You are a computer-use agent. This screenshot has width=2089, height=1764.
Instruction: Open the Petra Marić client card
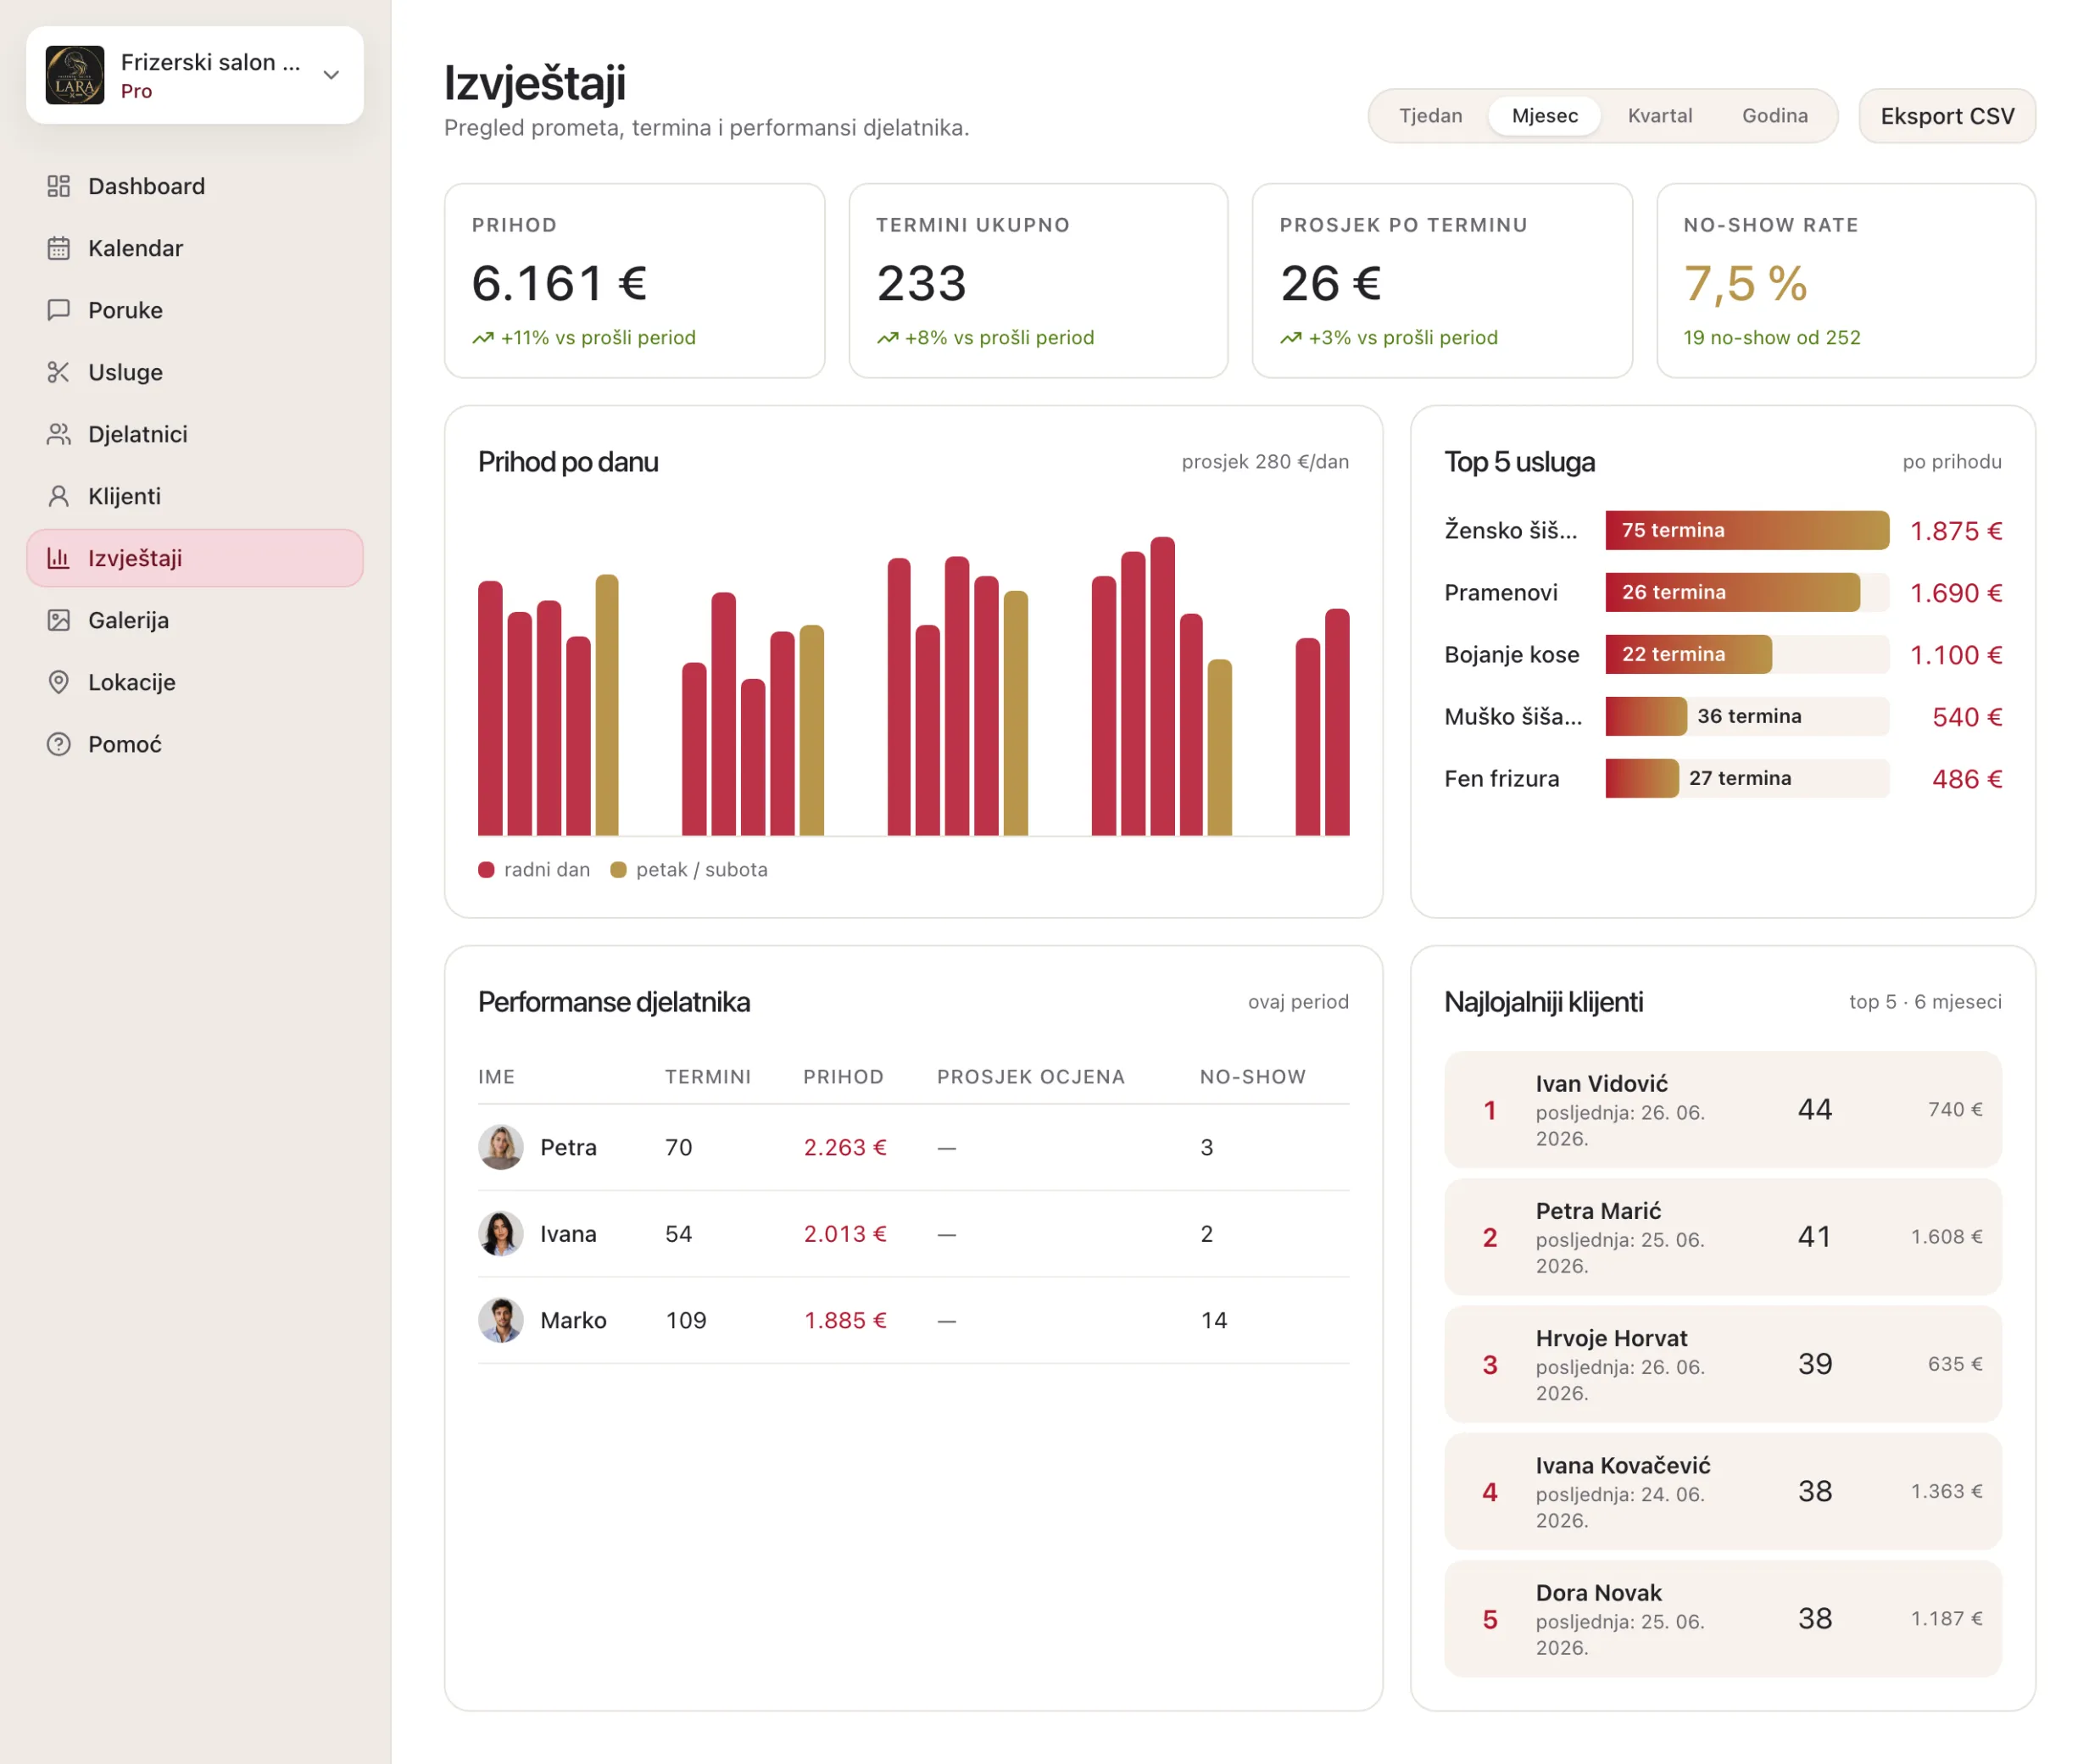pyautogui.click(x=1722, y=1236)
